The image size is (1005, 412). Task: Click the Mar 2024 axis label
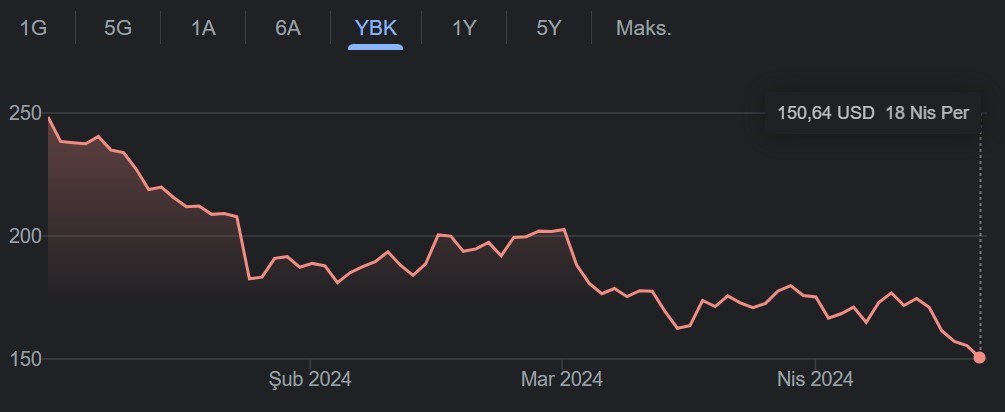561,379
